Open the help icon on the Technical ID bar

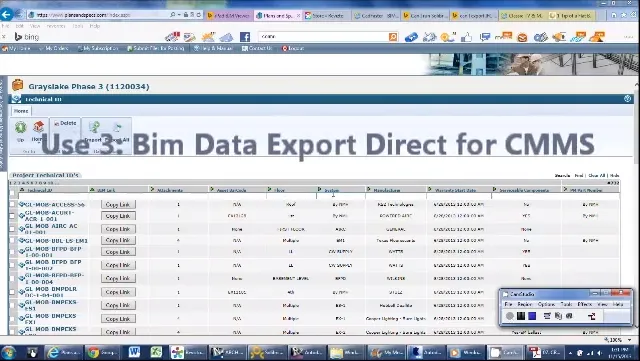[627, 98]
